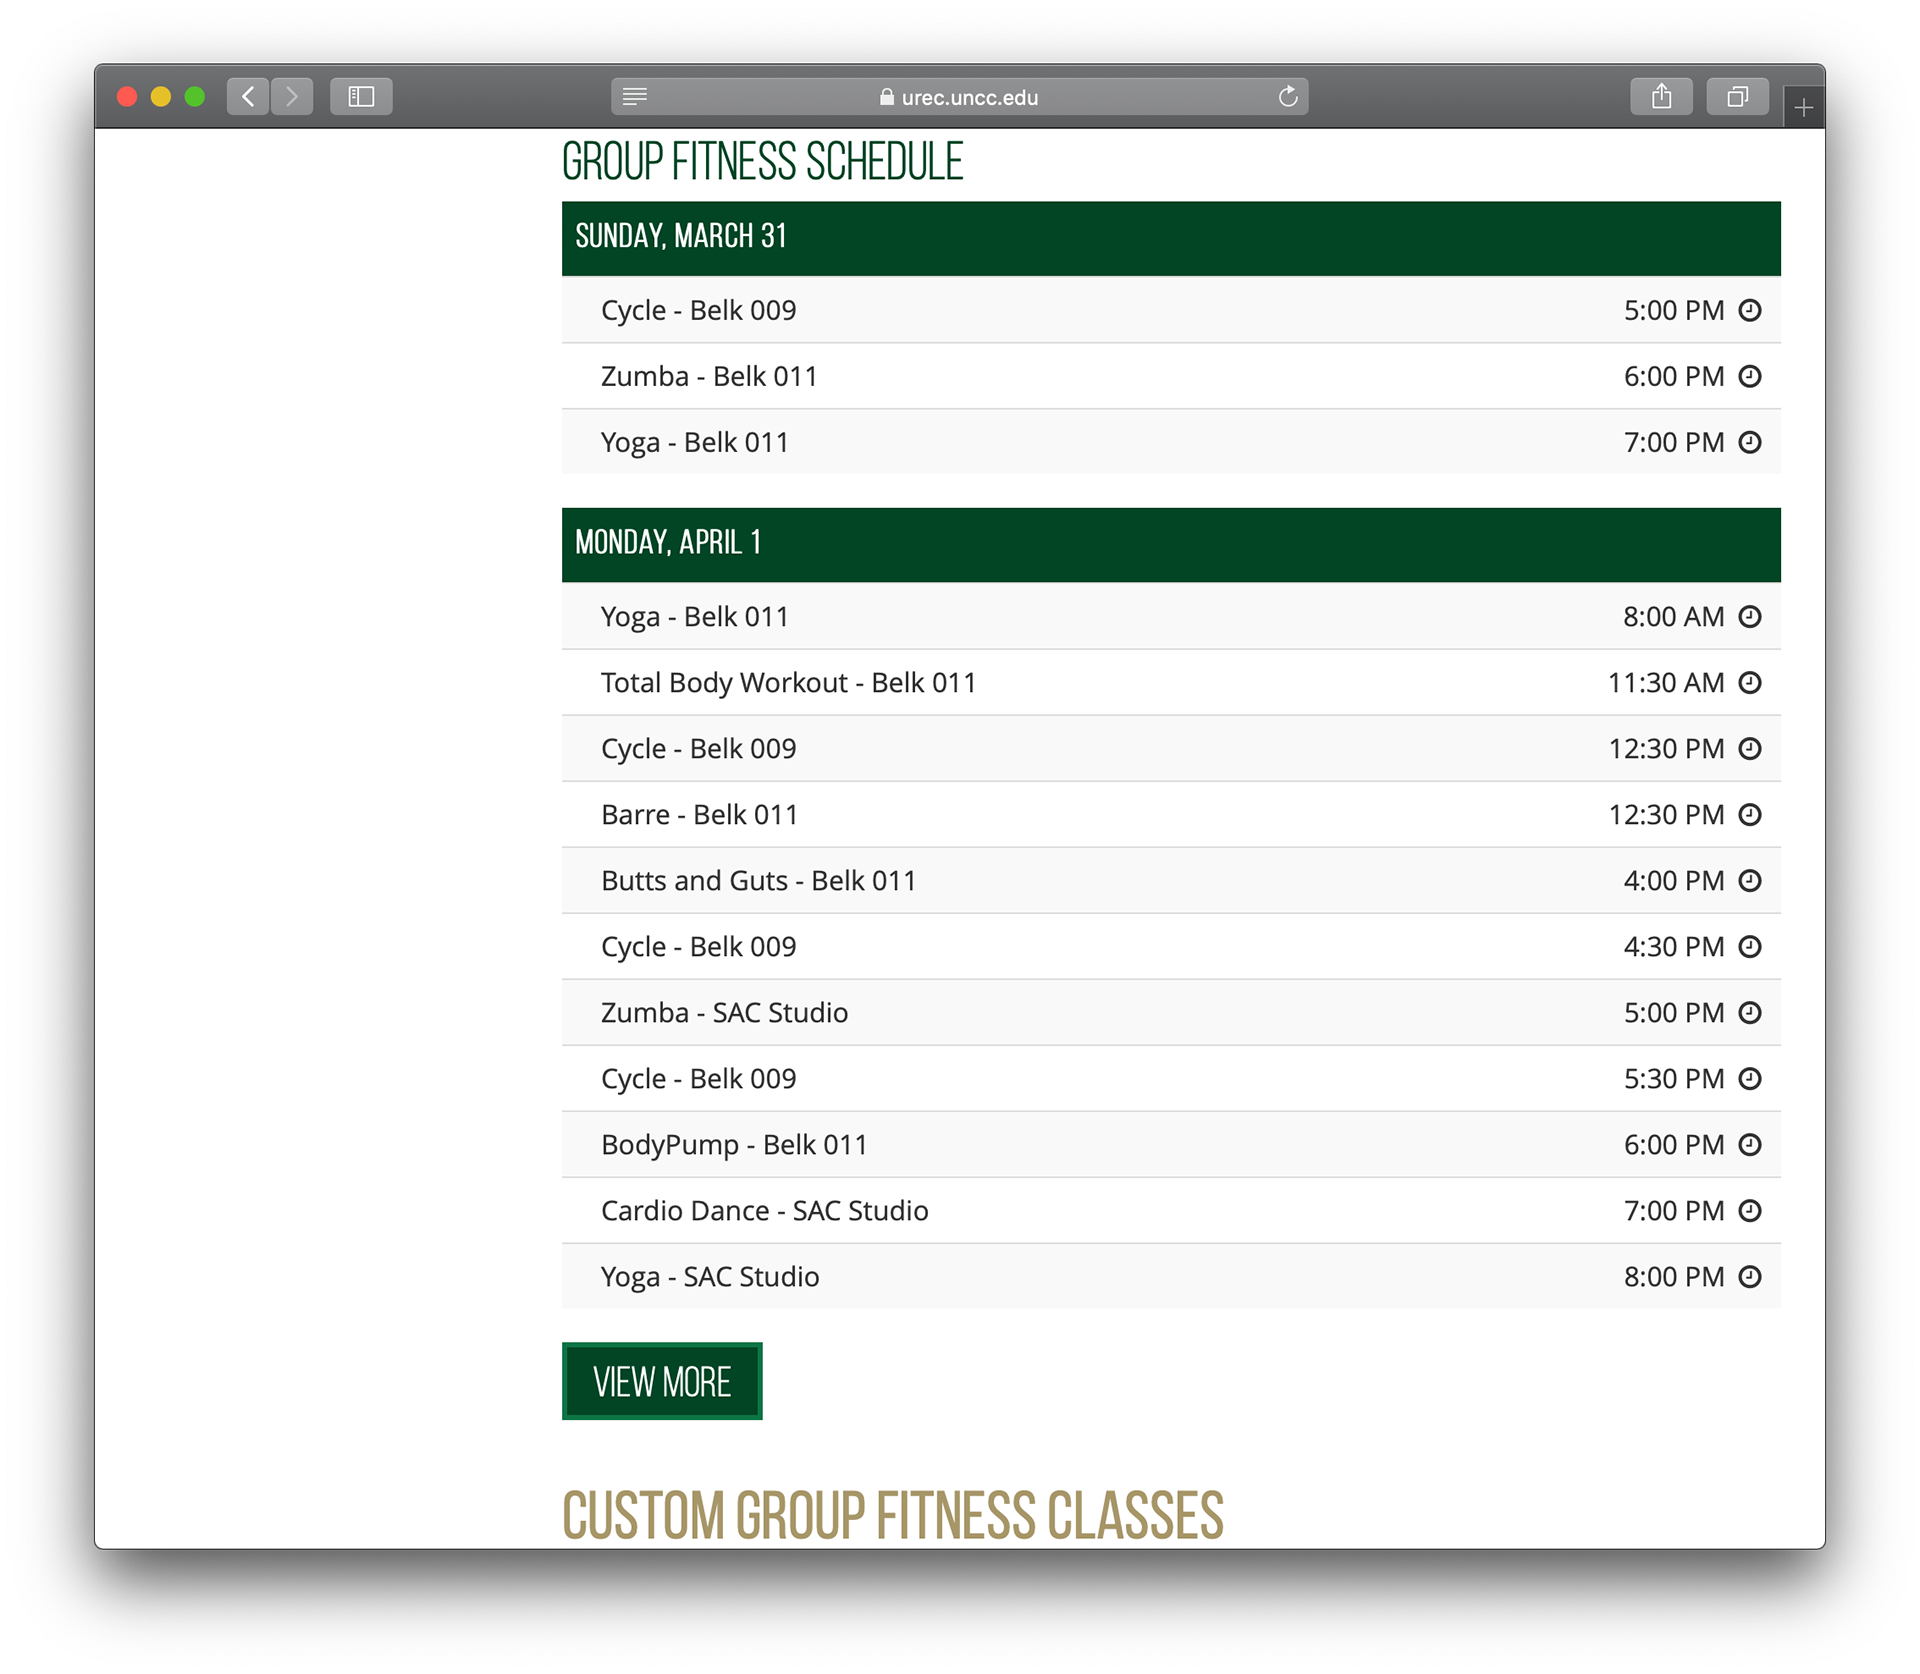Click the VIEW MORE button
The image size is (1920, 1674).
(662, 1381)
